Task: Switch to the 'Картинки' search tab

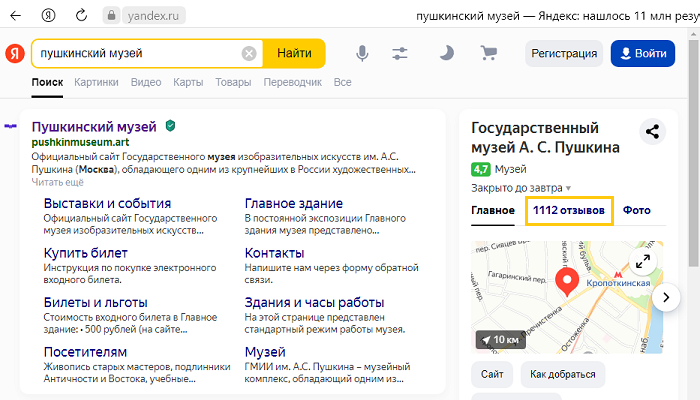Action: click(96, 82)
